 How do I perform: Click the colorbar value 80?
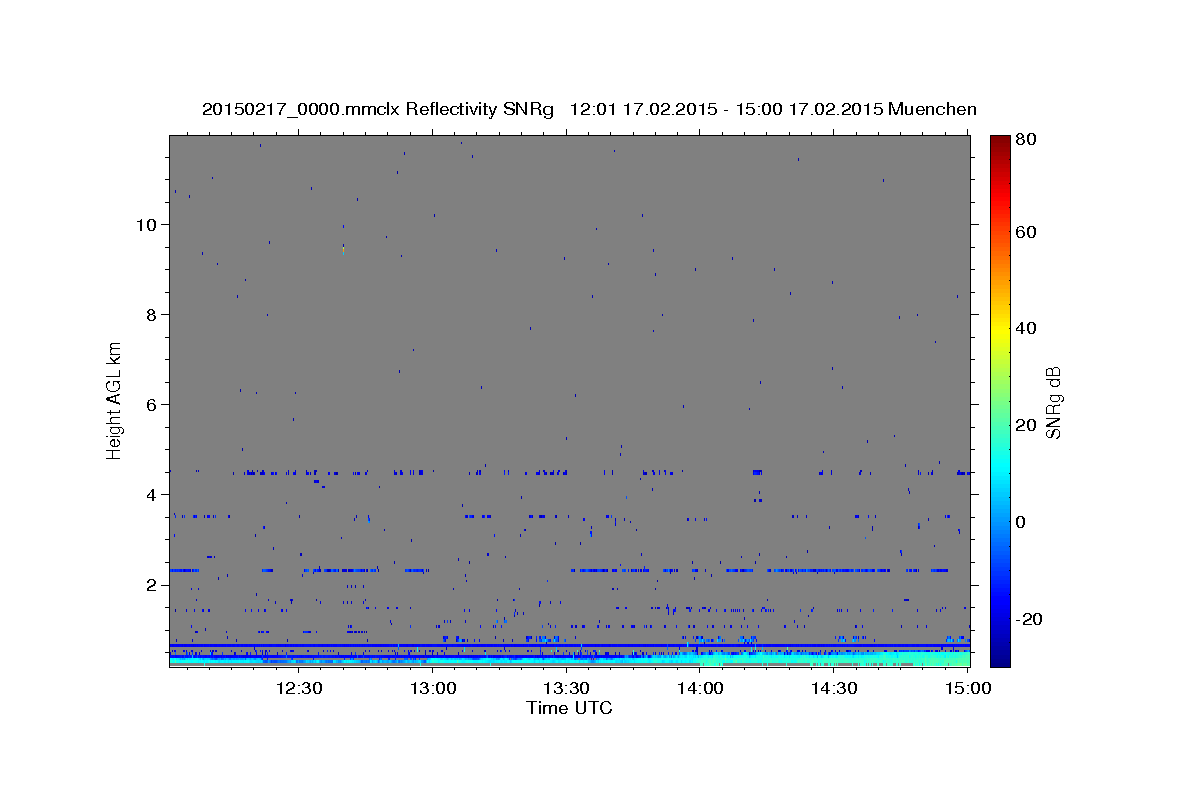click(1025, 140)
